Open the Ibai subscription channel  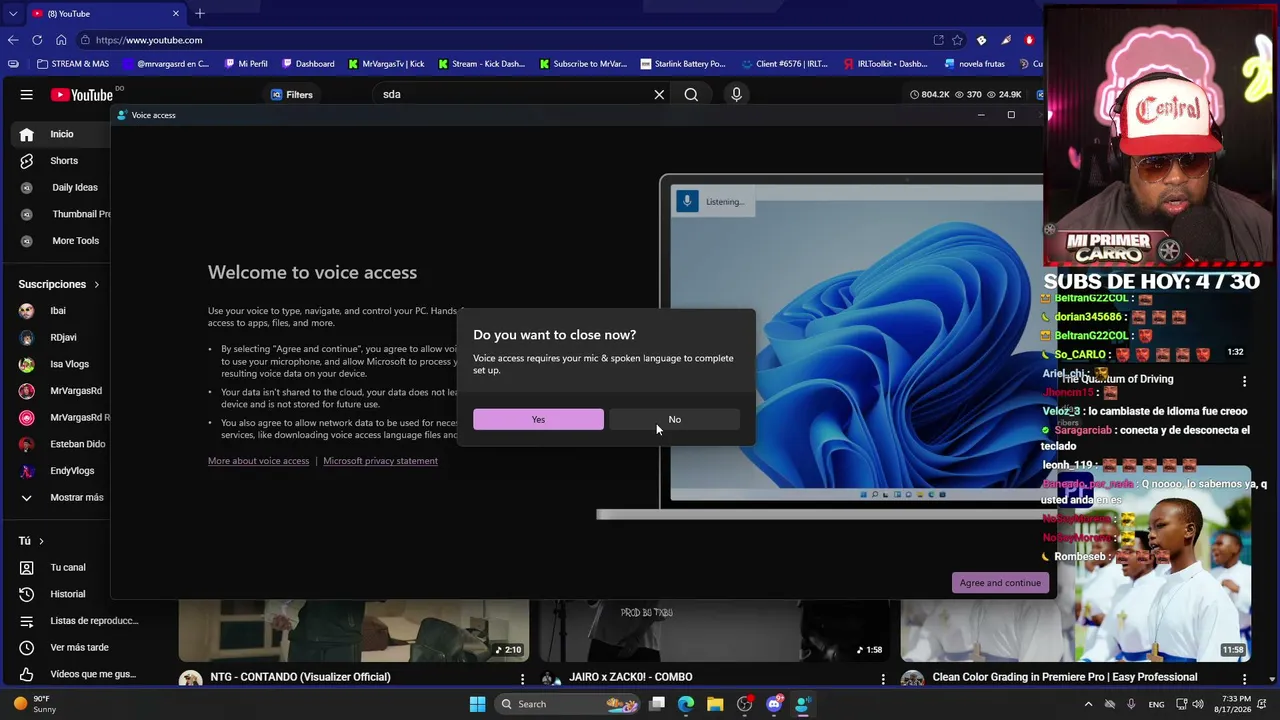click(60, 311)
